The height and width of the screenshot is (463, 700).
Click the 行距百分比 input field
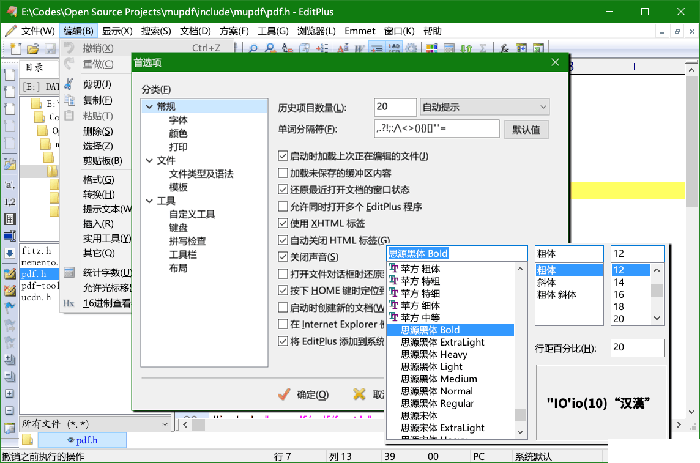638,347
